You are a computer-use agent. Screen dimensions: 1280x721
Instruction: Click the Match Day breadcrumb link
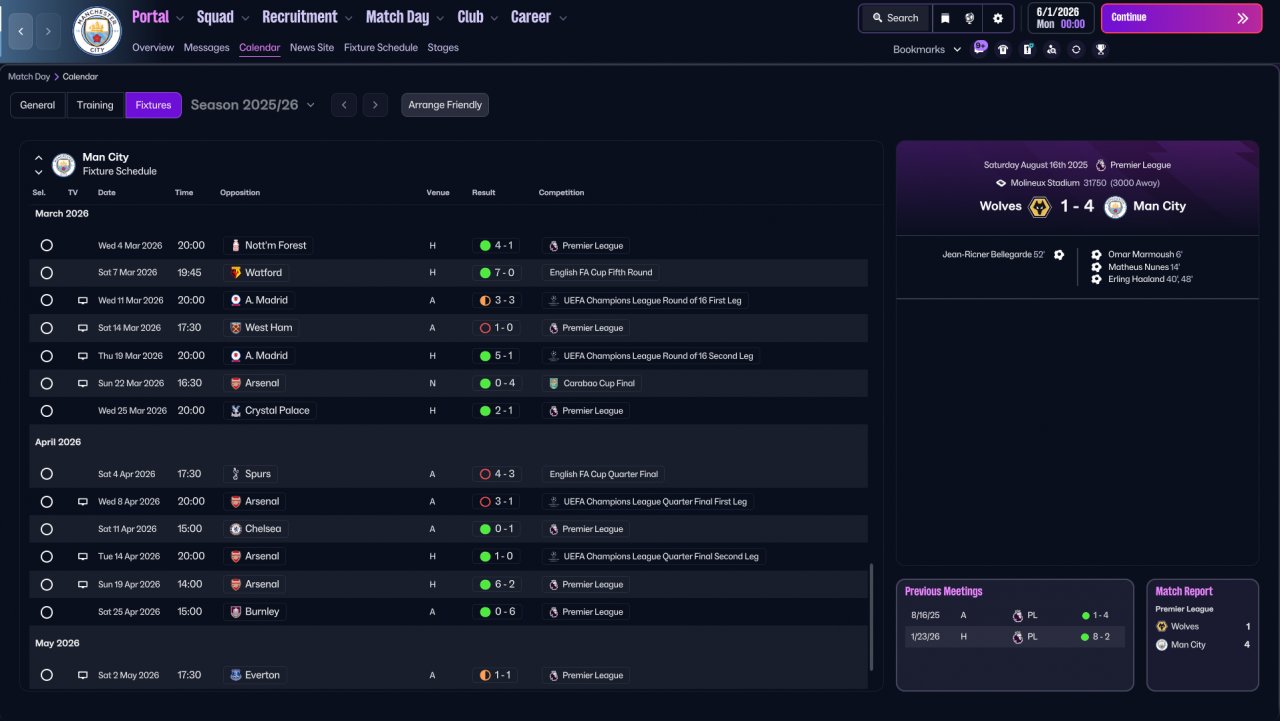(x=29, y=77)
